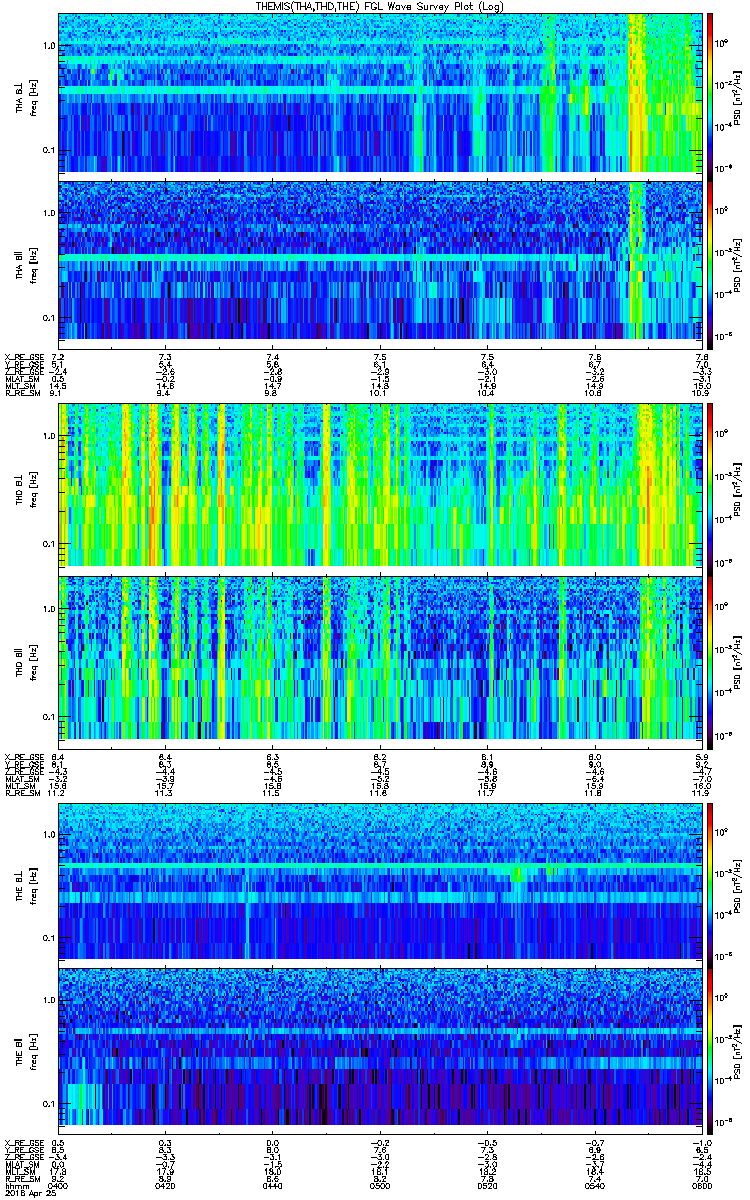Click the '0400' time tick label
The image size is (750, 1200).
59,1184
